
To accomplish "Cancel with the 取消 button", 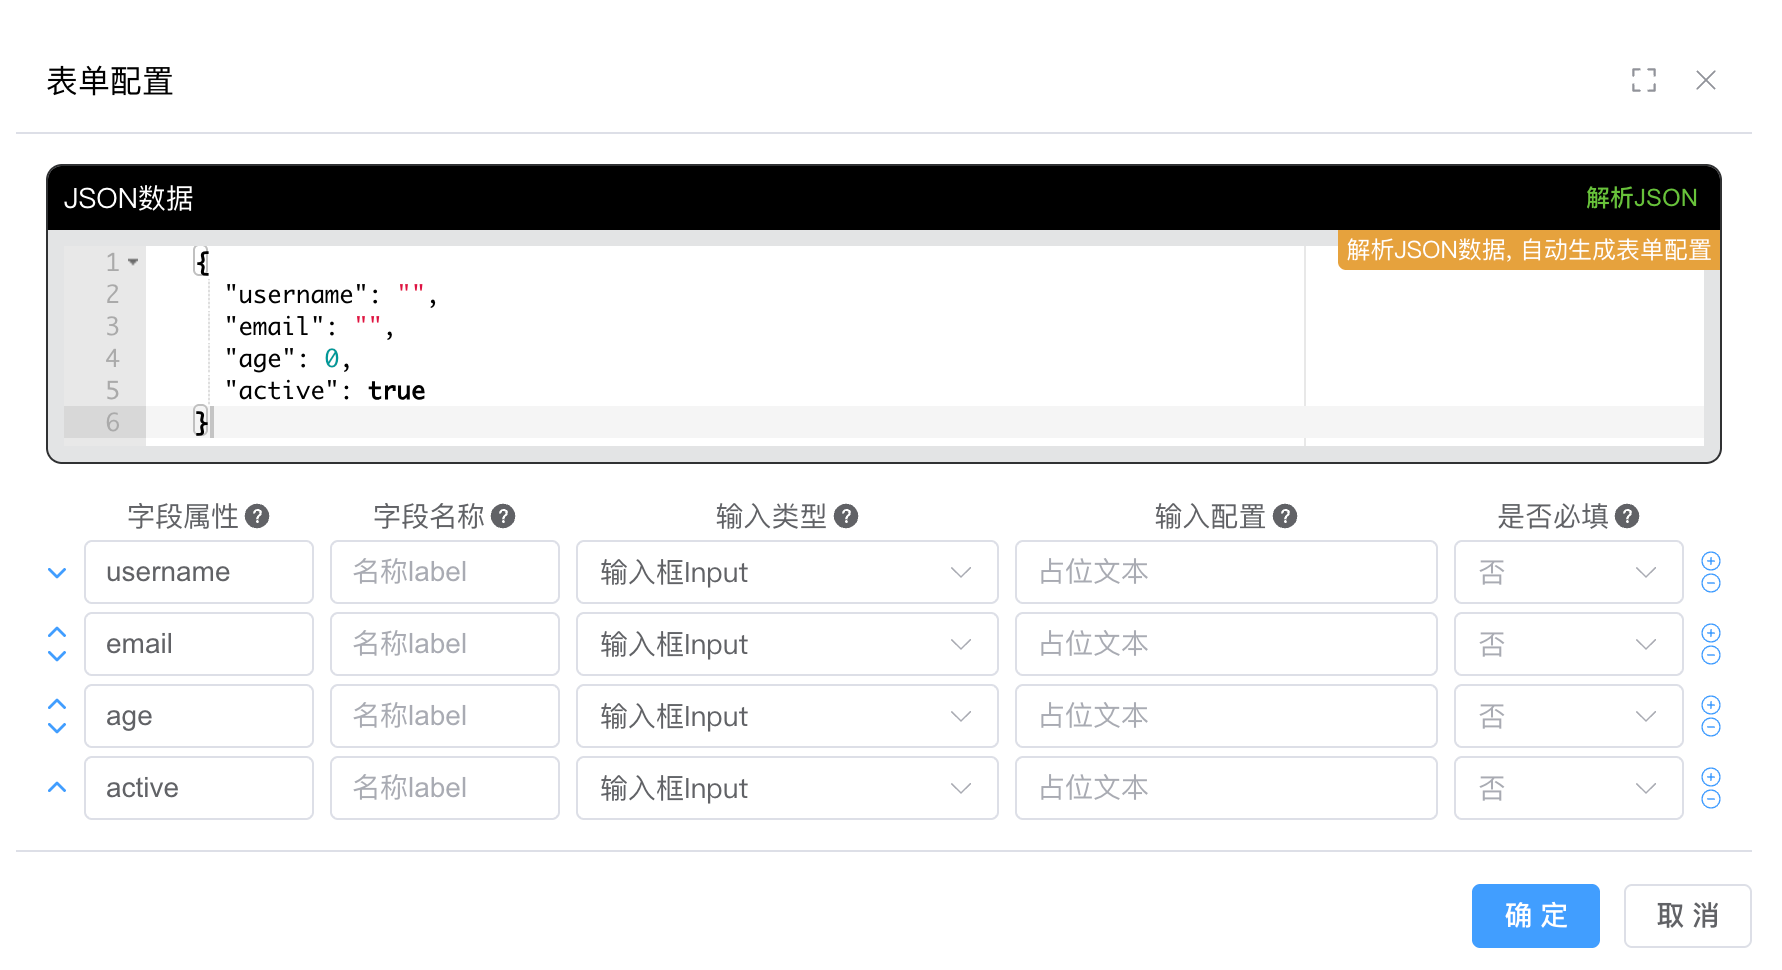I will pyautogui.click(x=1687, y=915).
